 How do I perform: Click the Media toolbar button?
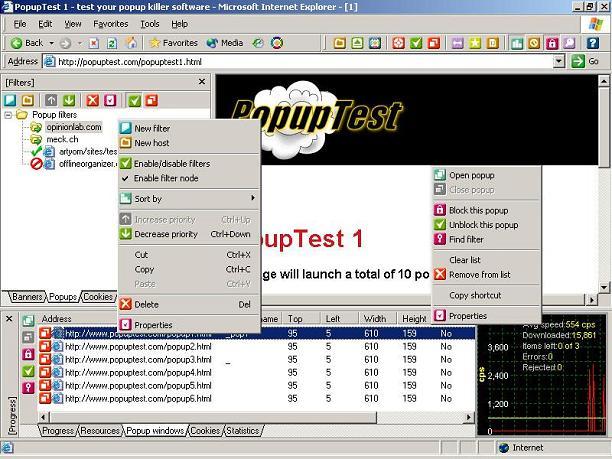tap(225, 43)
